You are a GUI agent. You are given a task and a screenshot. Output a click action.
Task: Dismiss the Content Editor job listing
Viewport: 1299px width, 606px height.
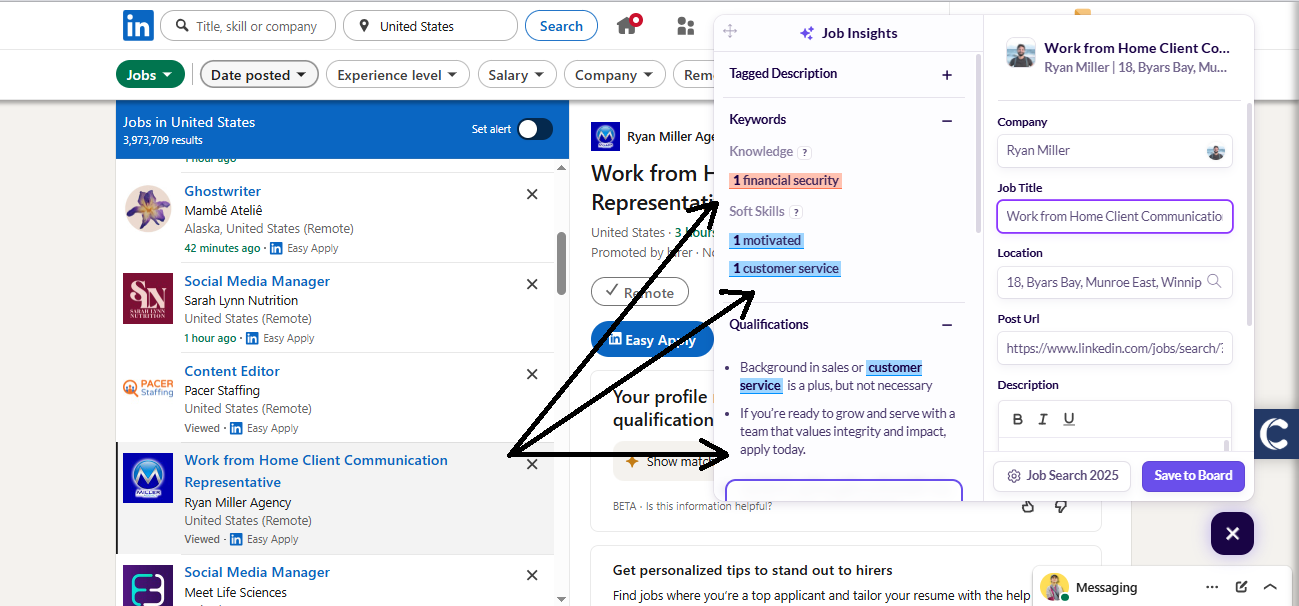(532, 374)
